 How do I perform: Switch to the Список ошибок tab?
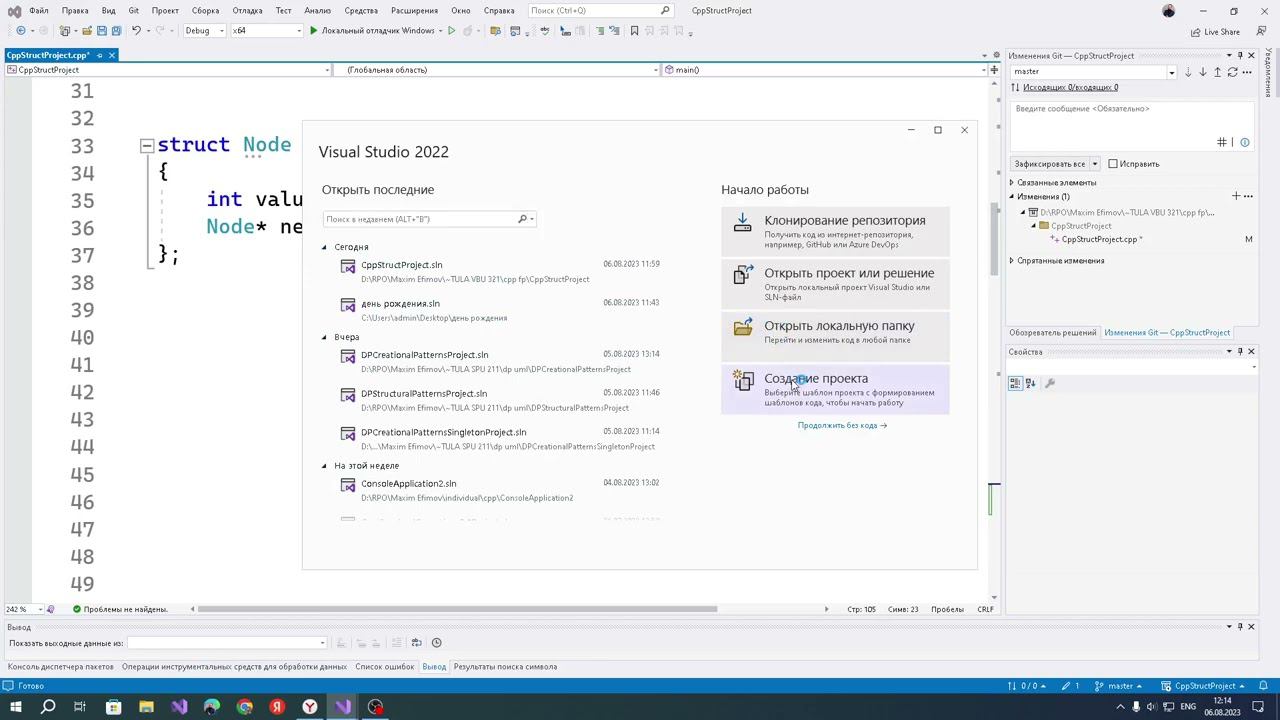coord(384,667)
